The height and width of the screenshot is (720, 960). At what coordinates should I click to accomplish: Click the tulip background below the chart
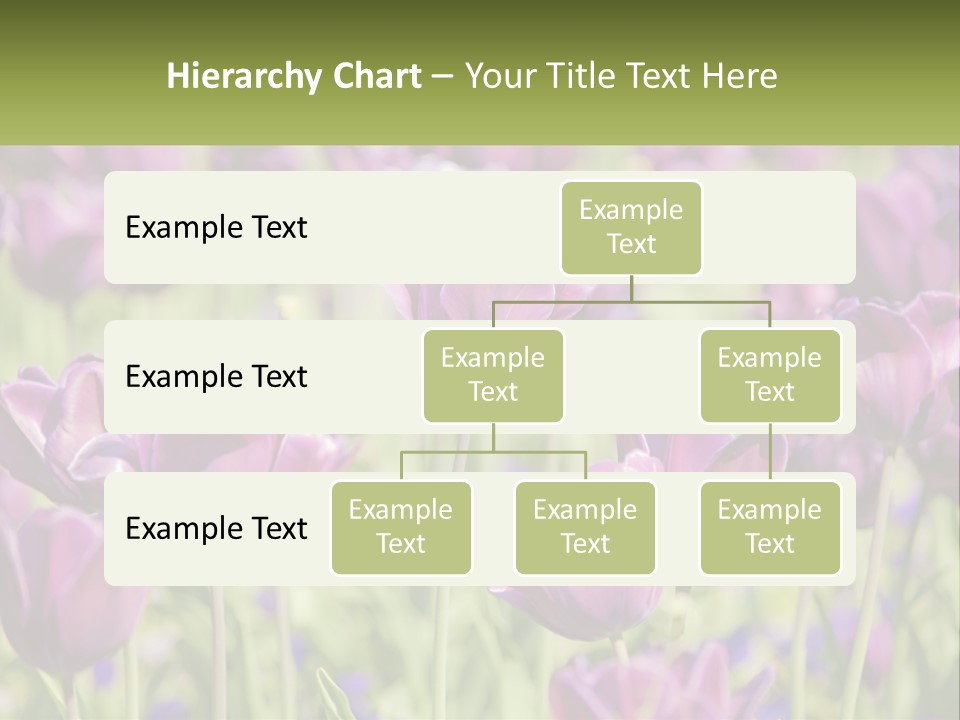pyautogui.click(x=480, y=650)
